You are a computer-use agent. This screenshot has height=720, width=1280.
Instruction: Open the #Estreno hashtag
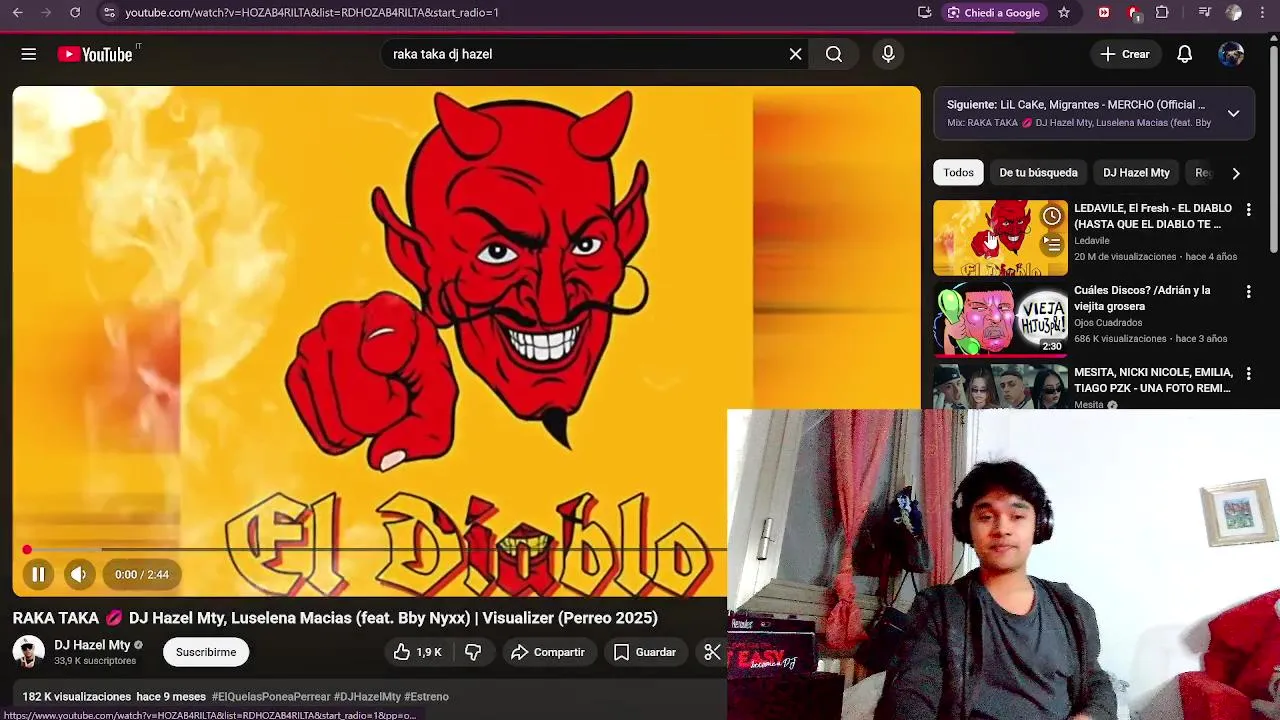426,697
